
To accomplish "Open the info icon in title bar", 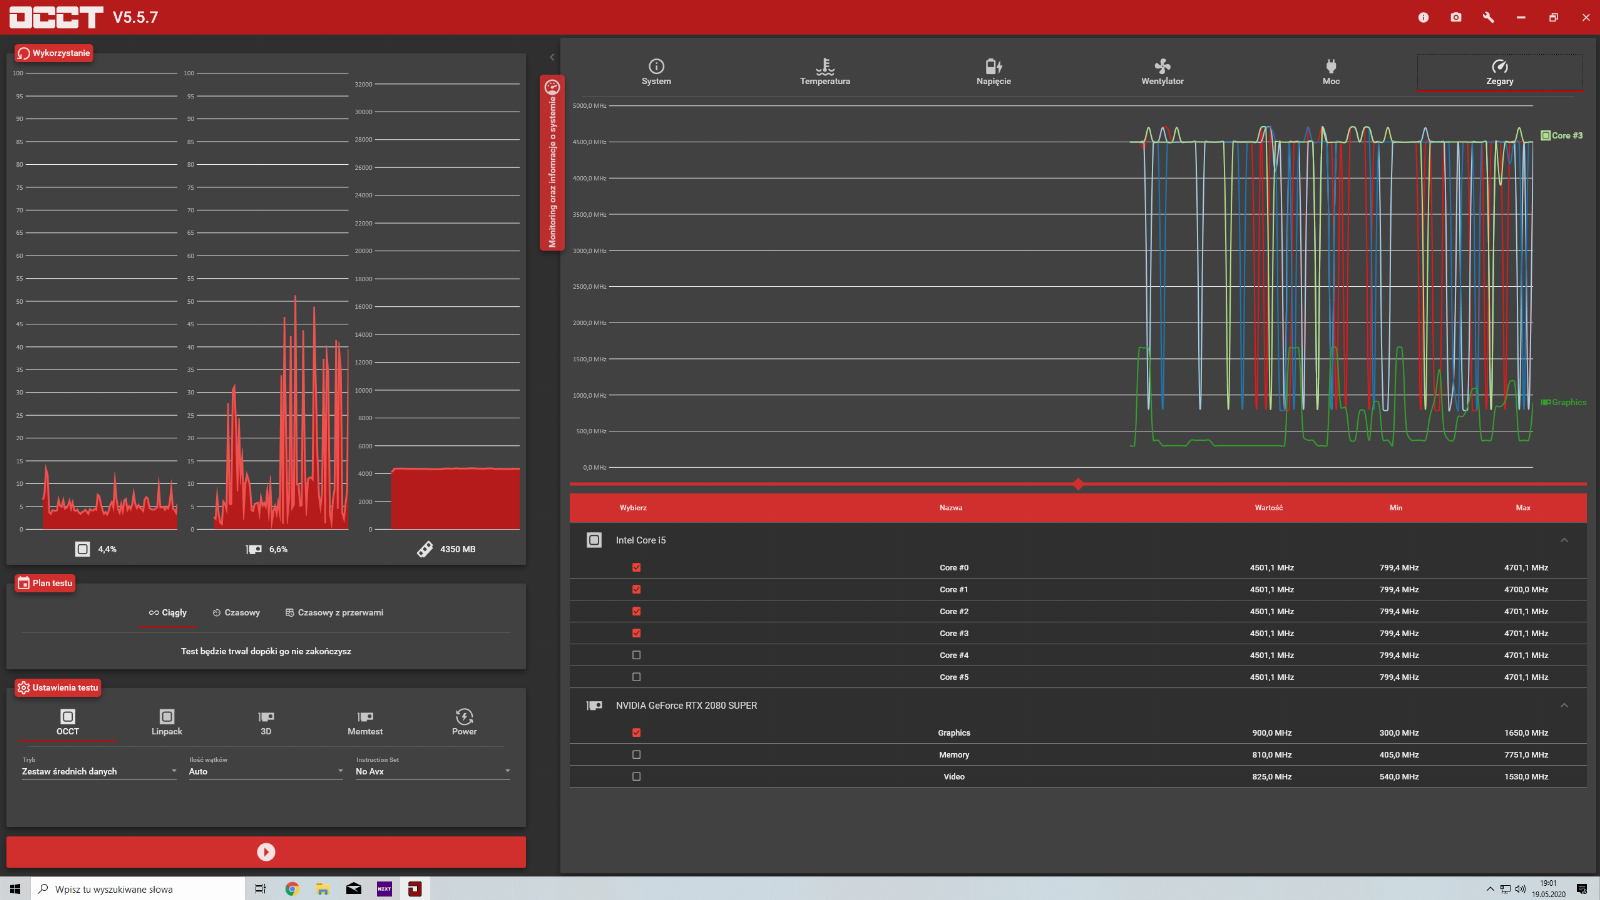I will [1423, 17].
